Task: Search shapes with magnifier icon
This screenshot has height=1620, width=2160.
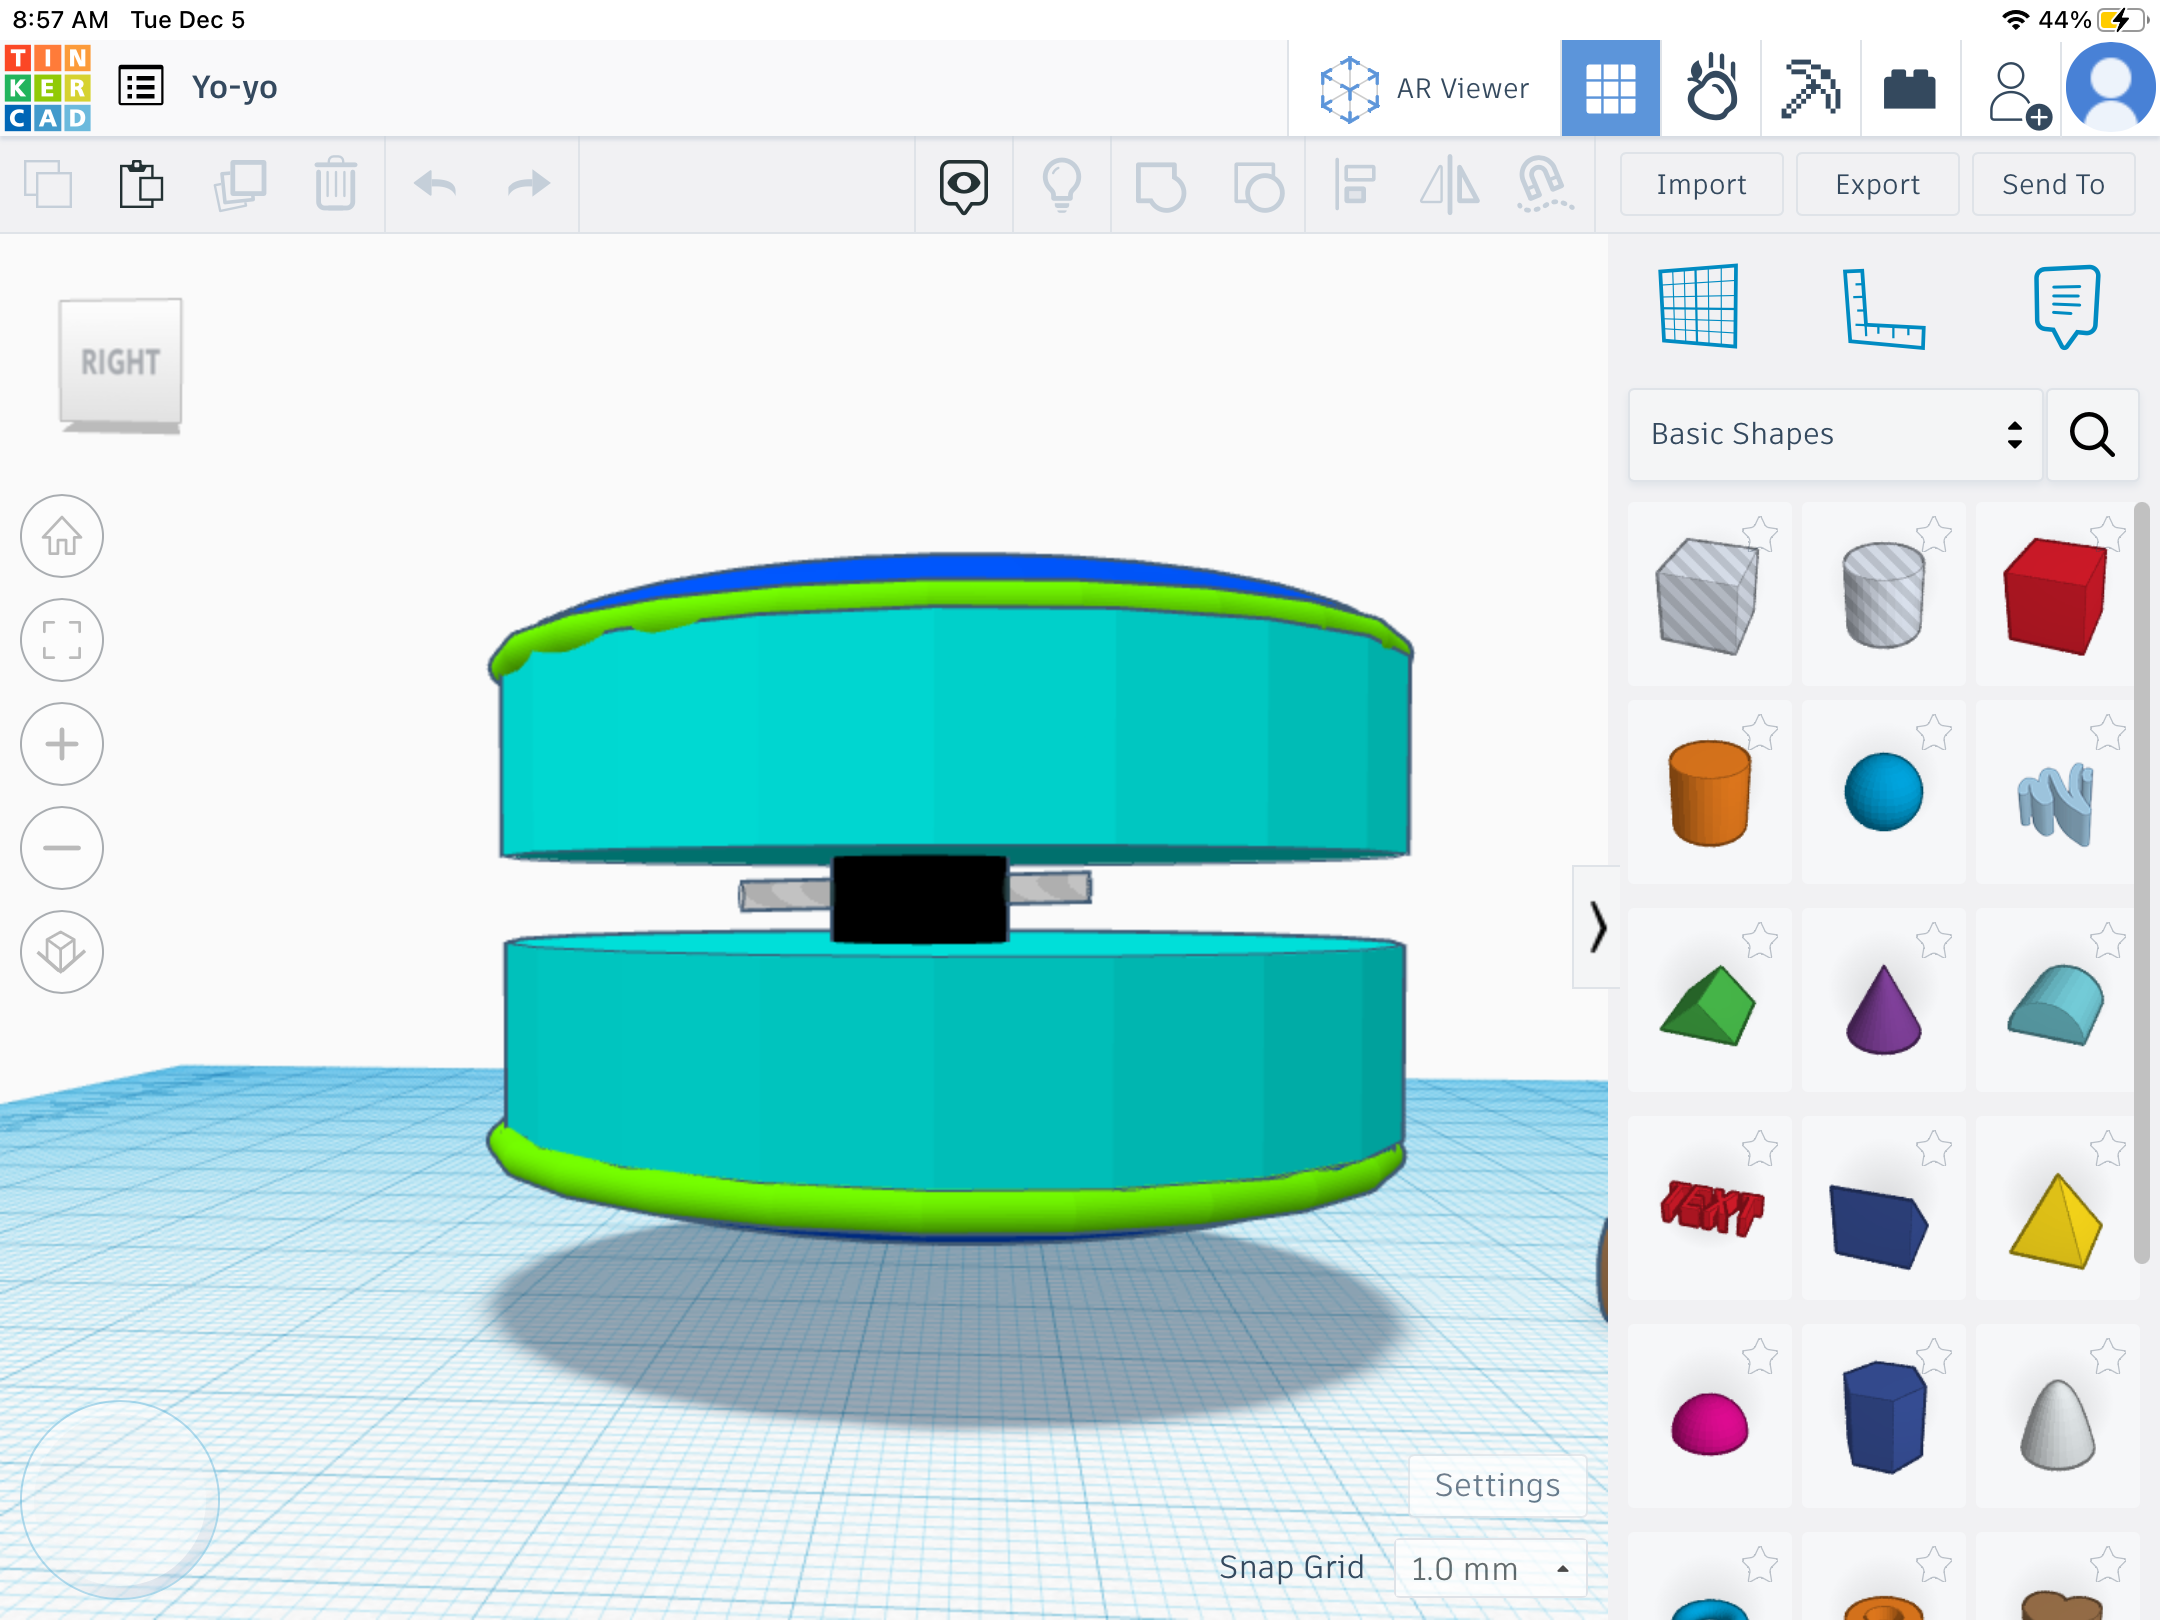Action: [2092, 435]
